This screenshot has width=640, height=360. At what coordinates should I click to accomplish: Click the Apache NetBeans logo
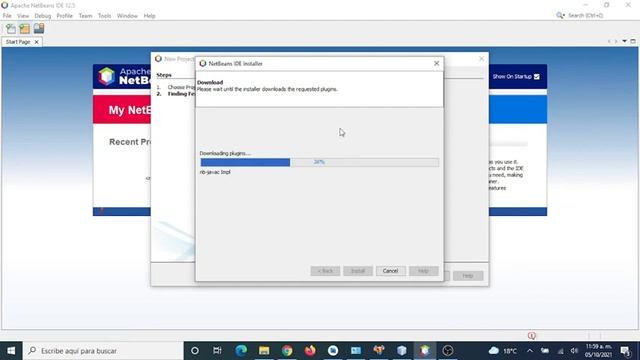107,76
